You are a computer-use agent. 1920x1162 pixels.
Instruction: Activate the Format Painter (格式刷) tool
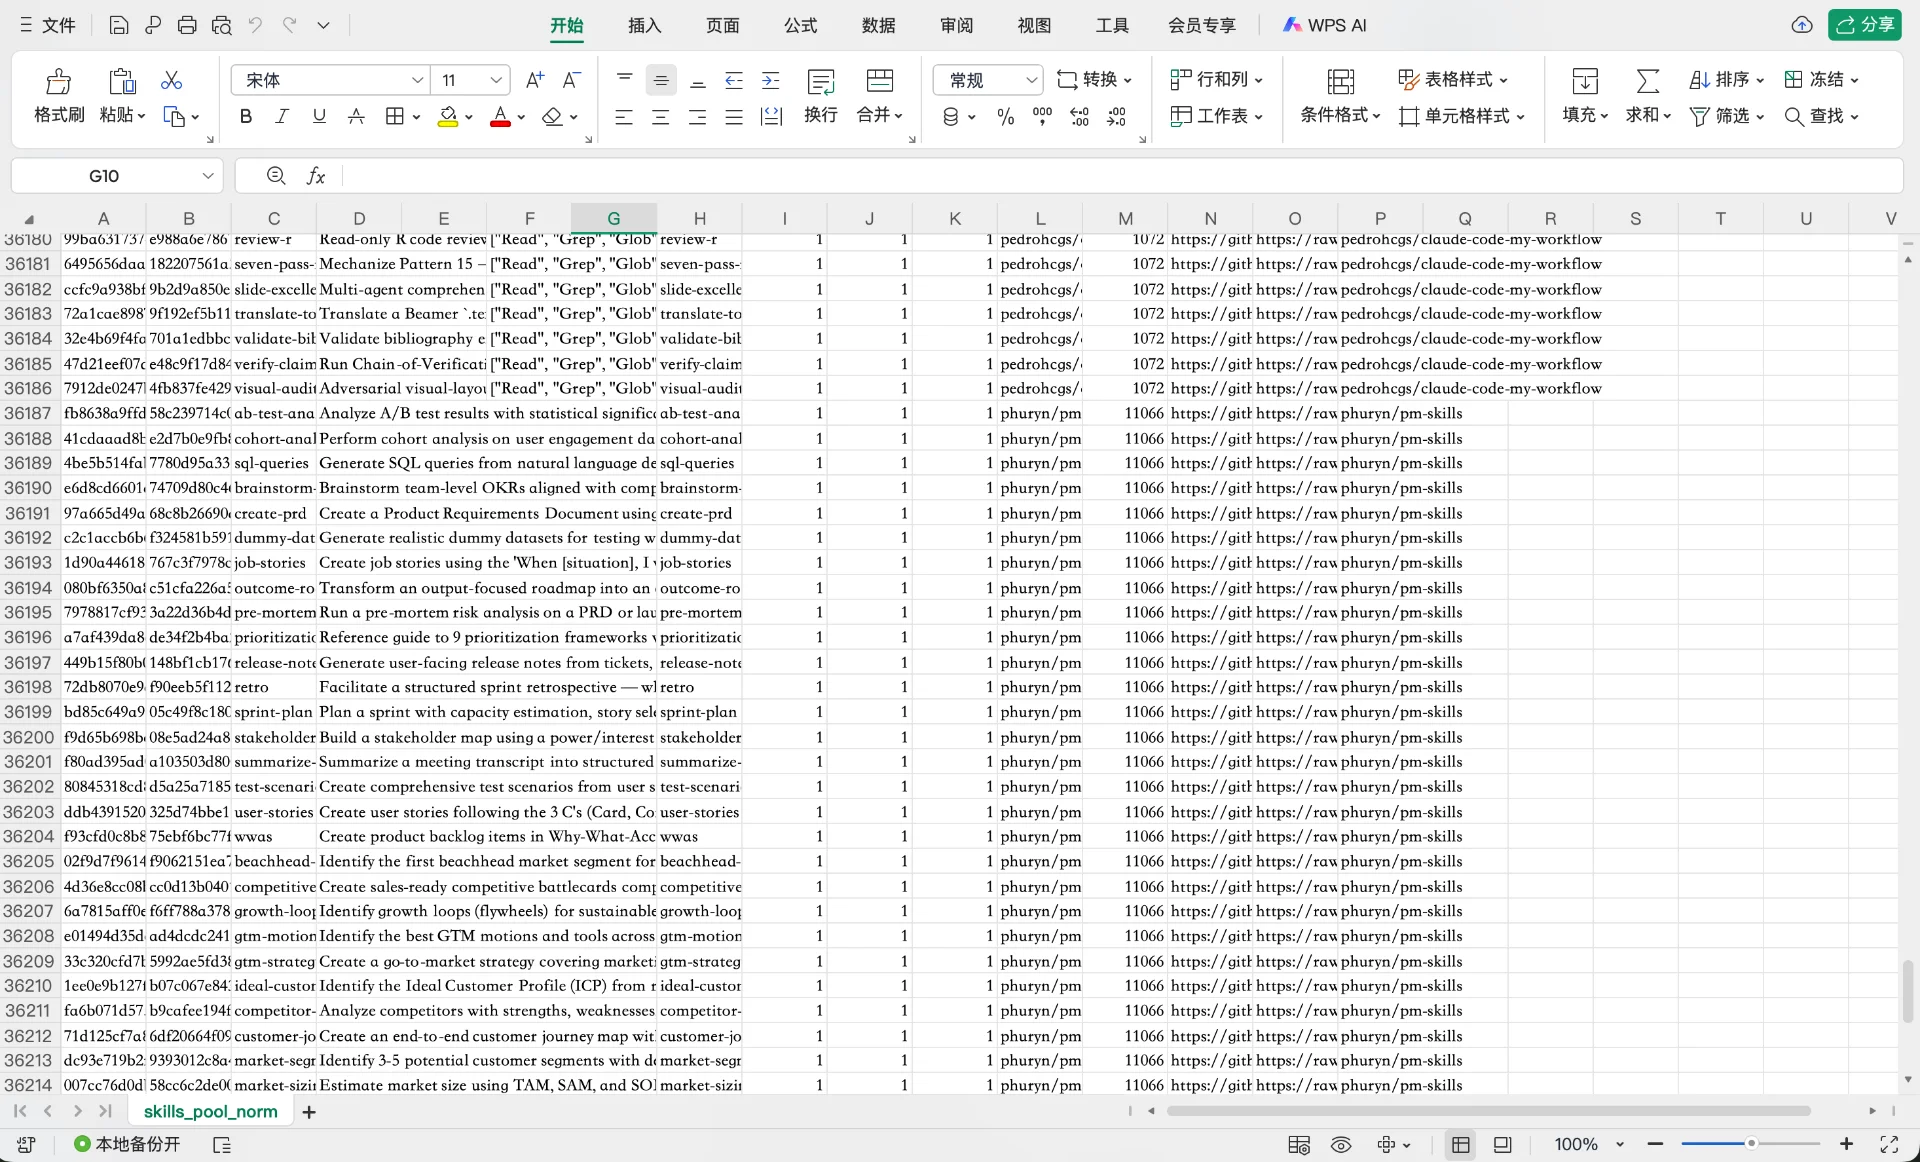[59, 96]
